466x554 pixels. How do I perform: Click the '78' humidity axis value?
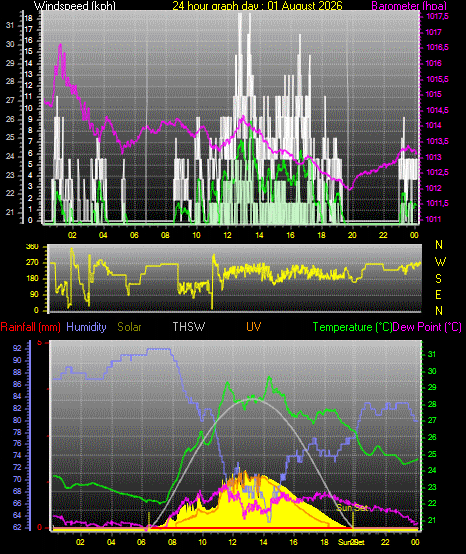[17, 432]
